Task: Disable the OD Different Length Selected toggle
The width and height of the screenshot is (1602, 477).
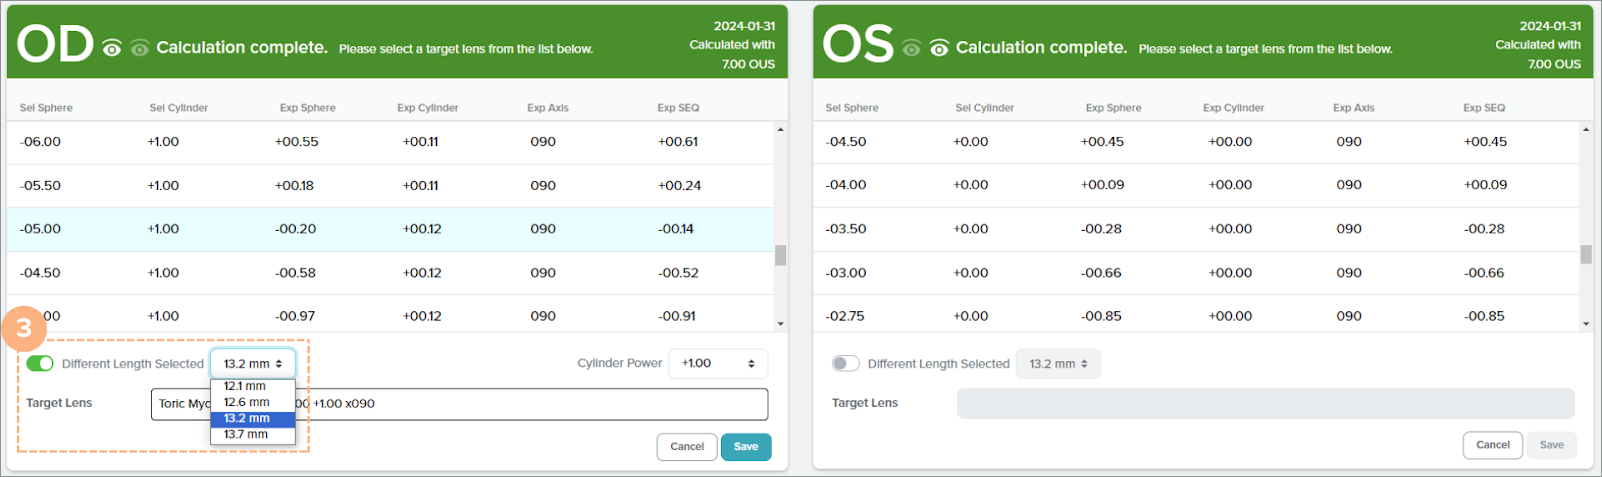Action: (x=40, y=363)
